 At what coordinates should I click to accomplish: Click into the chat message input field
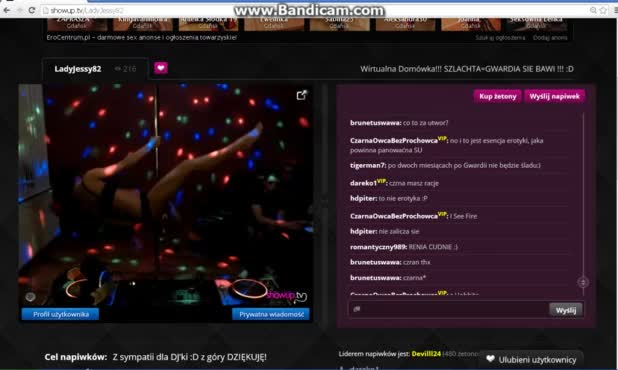tap(449, 310)
